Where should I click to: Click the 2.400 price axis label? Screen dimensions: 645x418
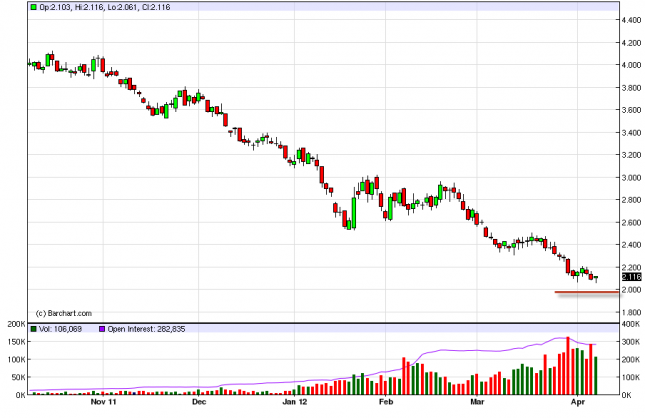[631, 245]
